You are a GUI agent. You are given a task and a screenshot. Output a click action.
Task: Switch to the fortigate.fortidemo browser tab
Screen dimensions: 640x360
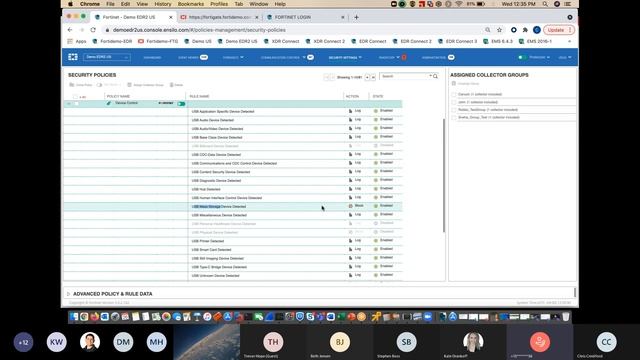[219, 17]
